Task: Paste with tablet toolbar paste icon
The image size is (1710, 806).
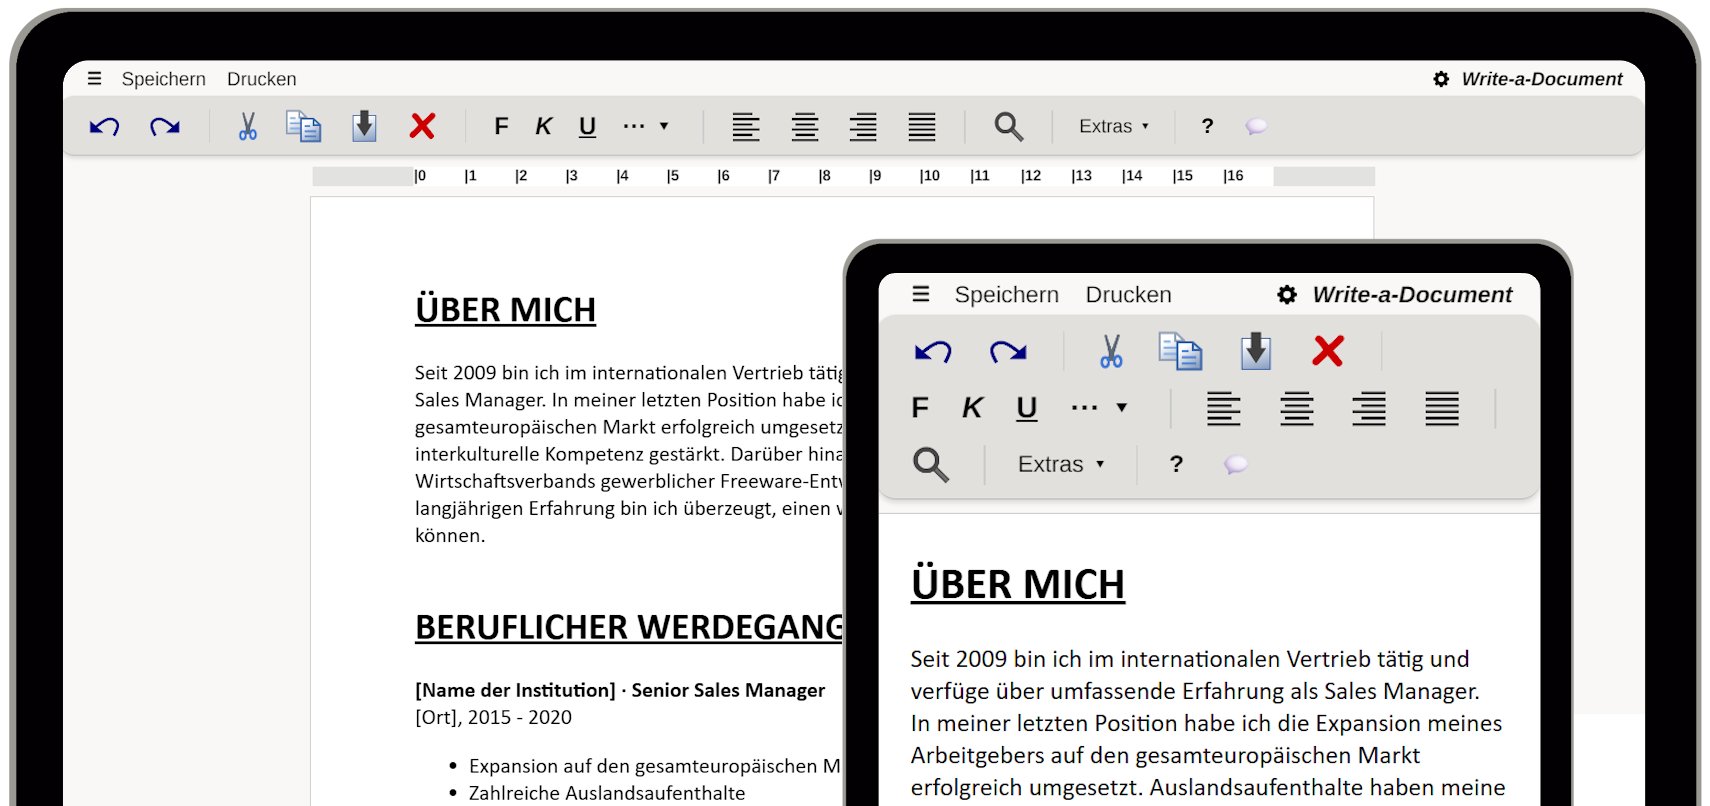Action: pyautogui.click(x=1256, y=351)
